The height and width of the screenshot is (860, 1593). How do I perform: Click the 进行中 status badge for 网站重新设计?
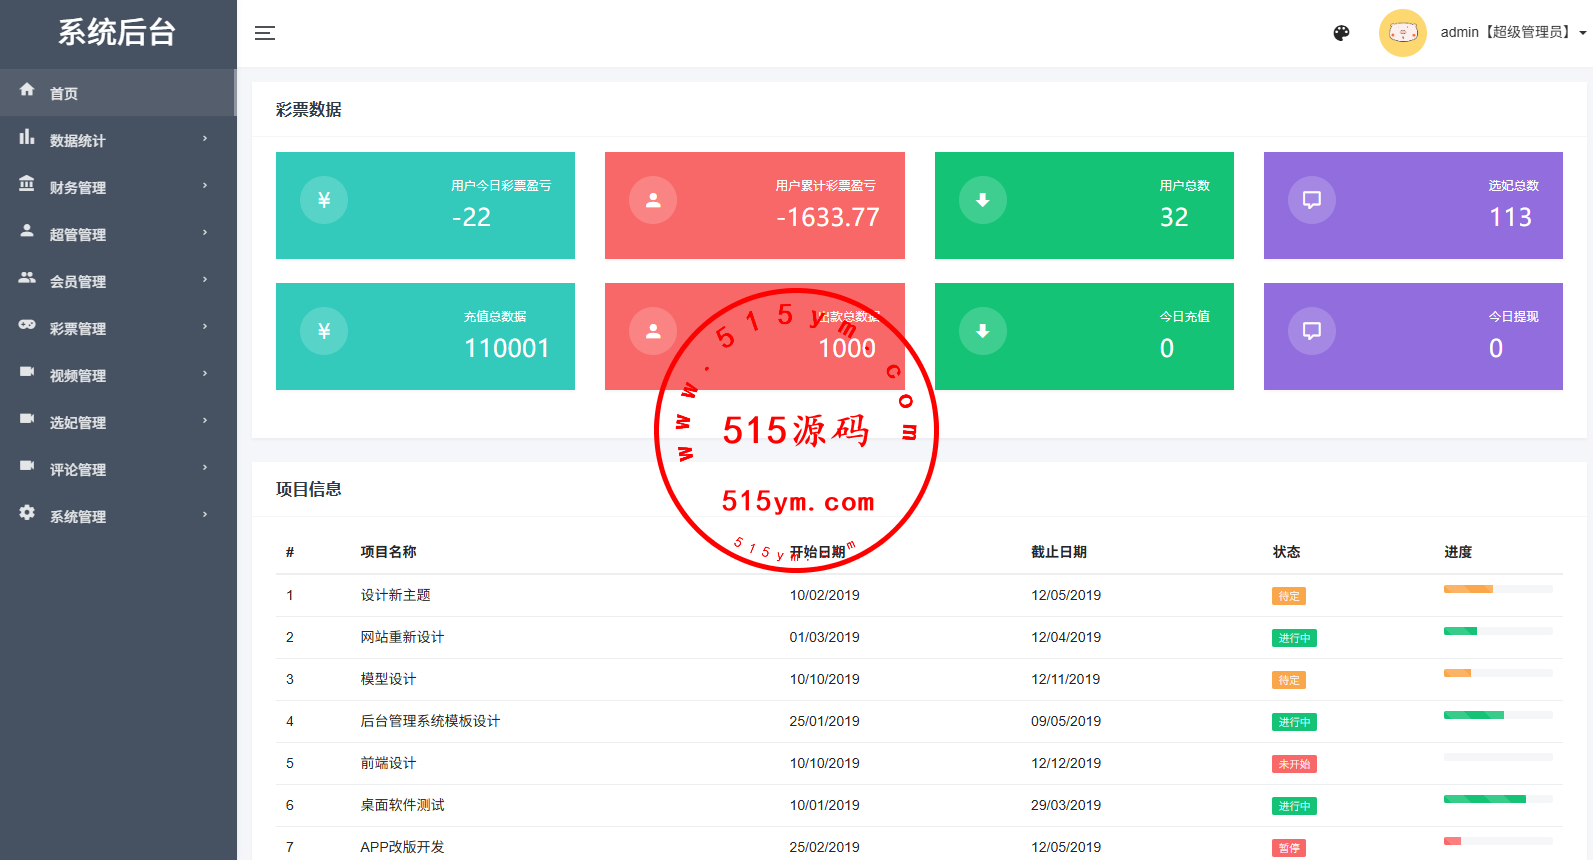coord(1294,638)
